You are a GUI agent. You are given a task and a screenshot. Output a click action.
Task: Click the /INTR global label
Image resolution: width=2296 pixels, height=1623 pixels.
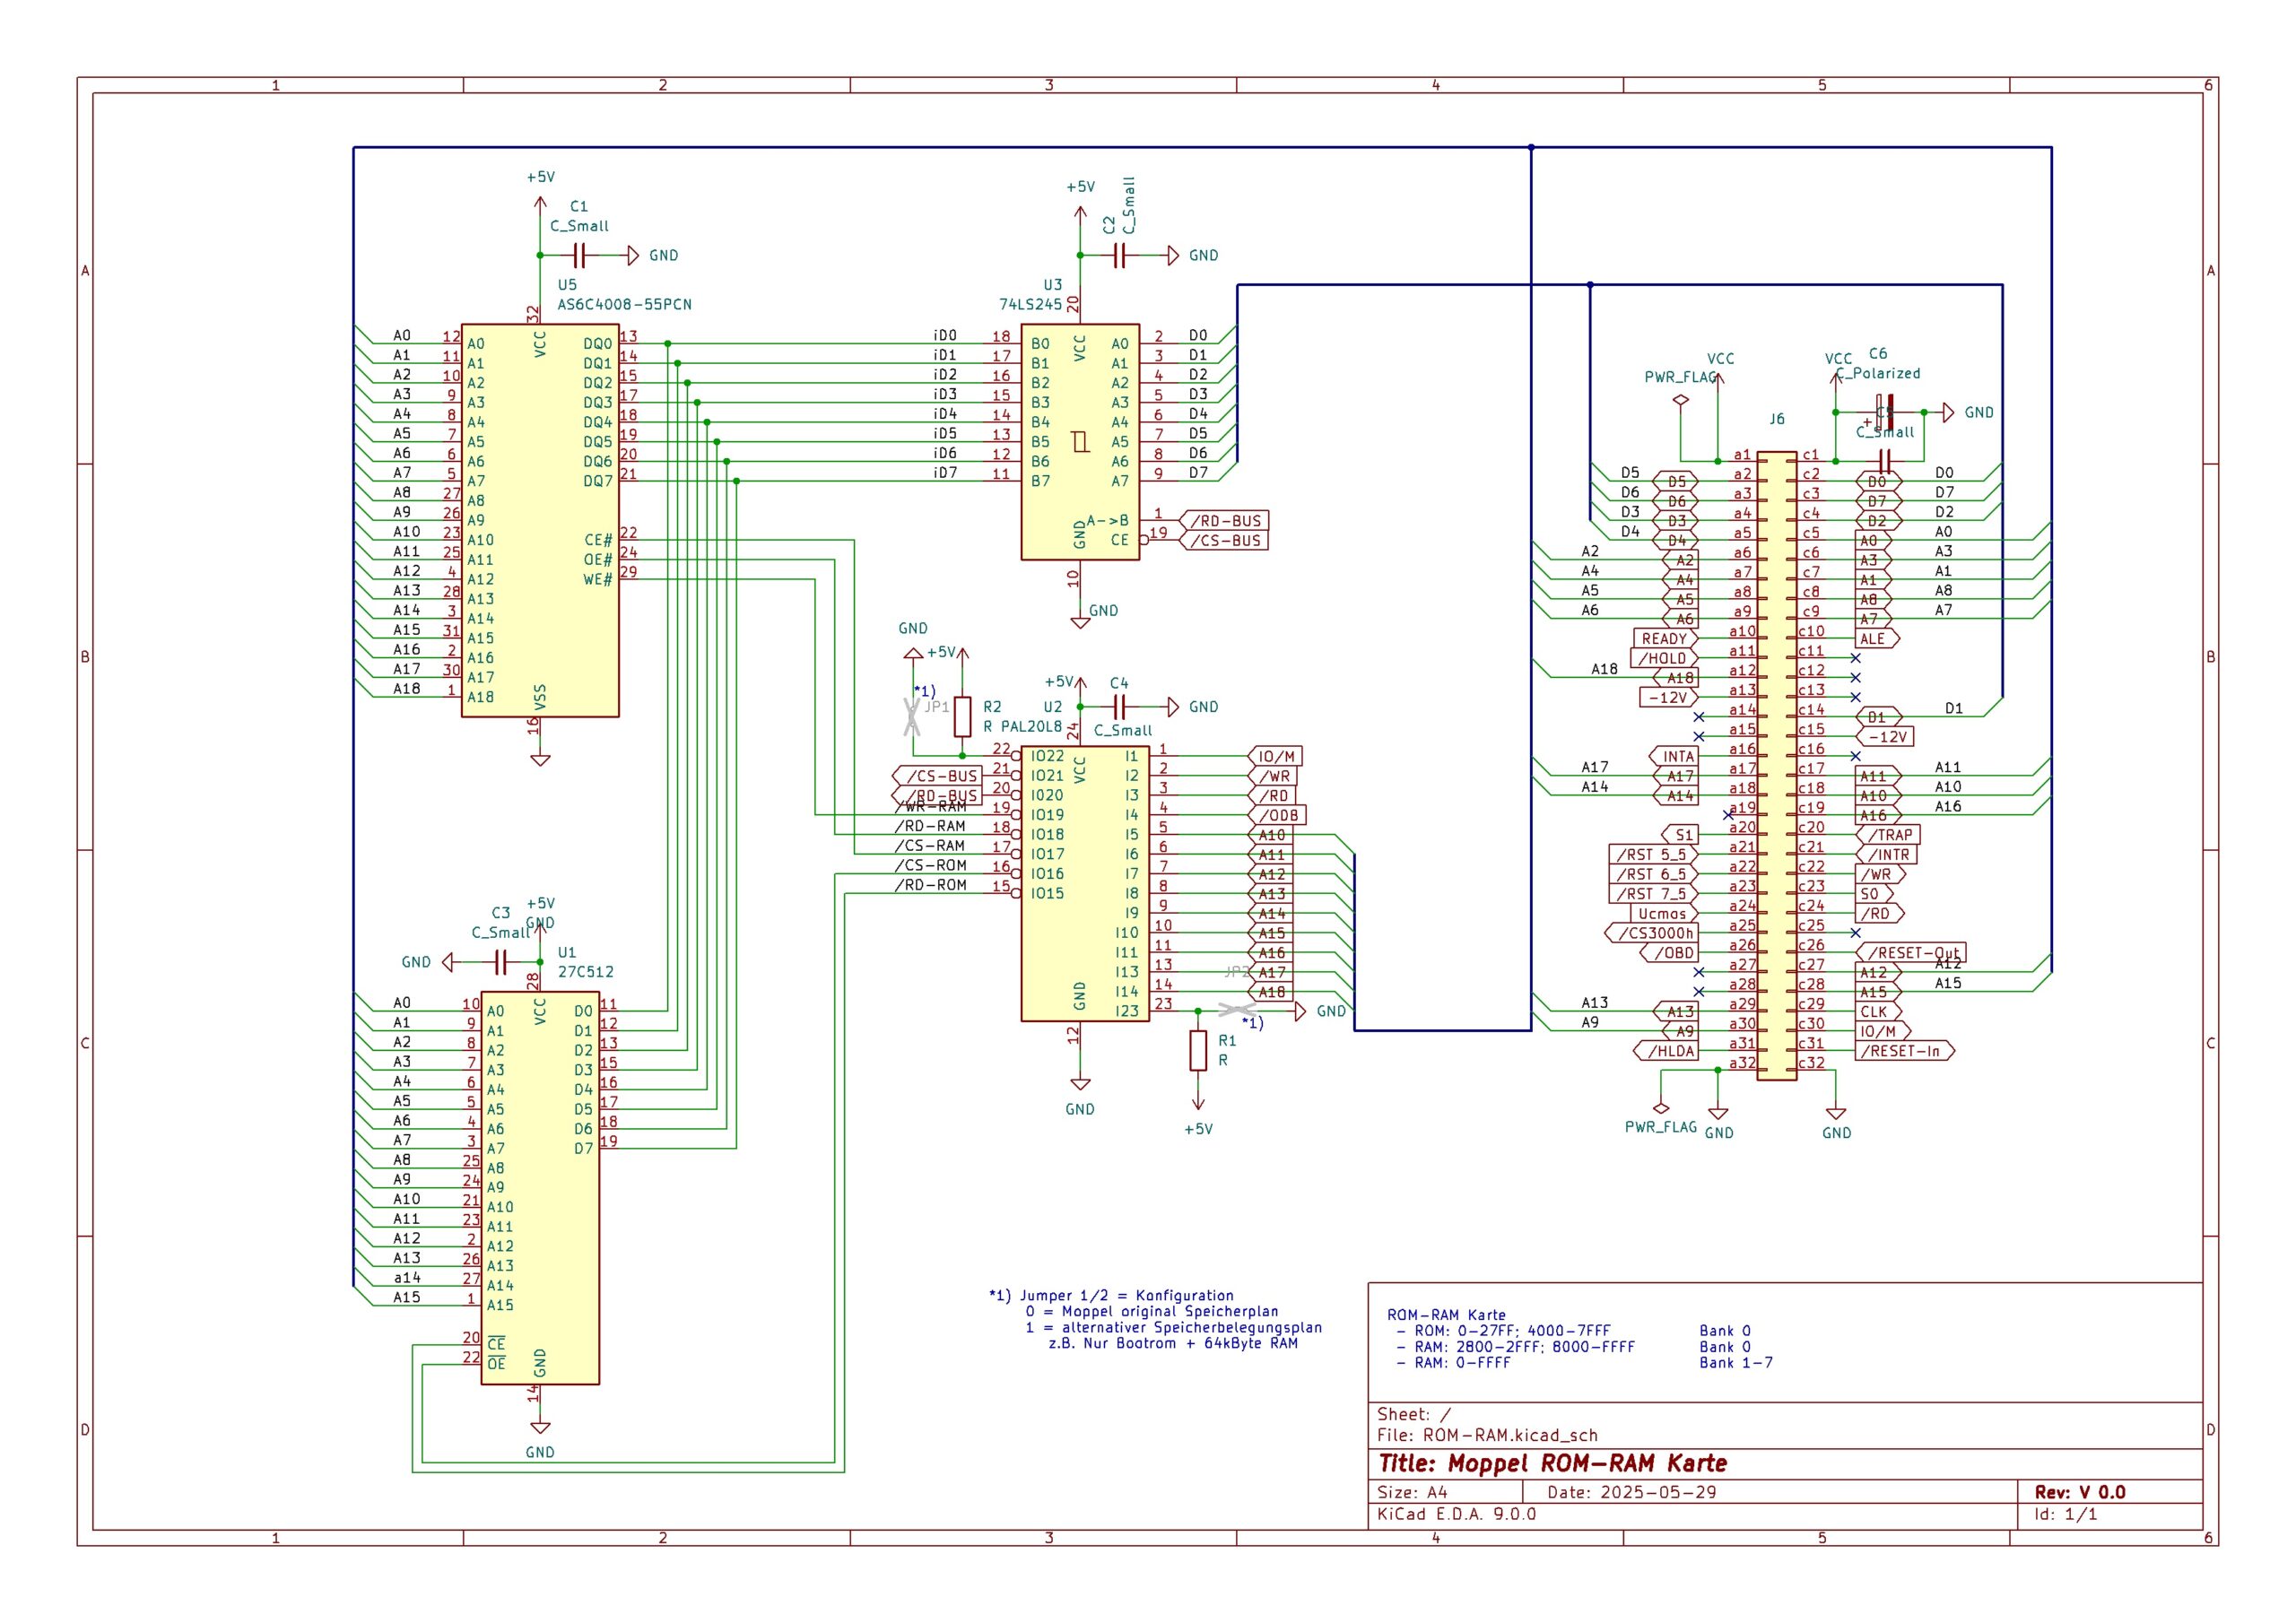[x=1887, y=854]
